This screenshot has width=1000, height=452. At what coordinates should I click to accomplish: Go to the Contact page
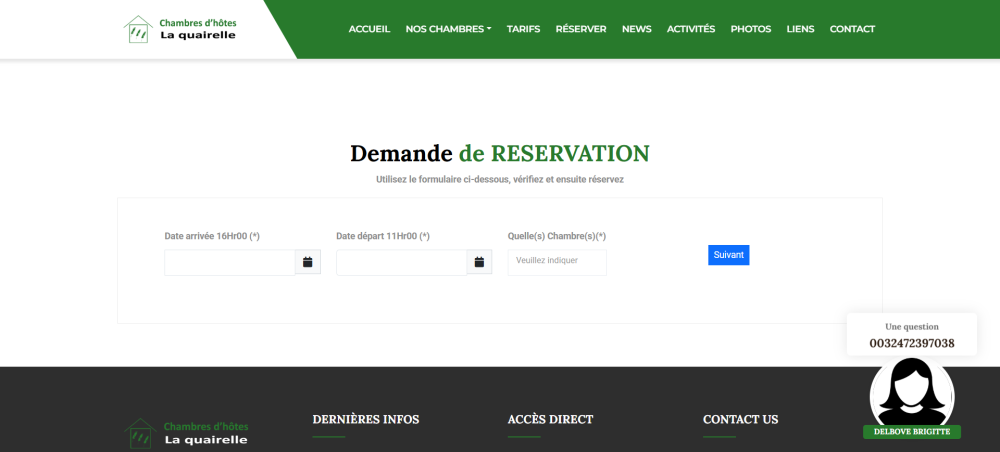(852, 29)
